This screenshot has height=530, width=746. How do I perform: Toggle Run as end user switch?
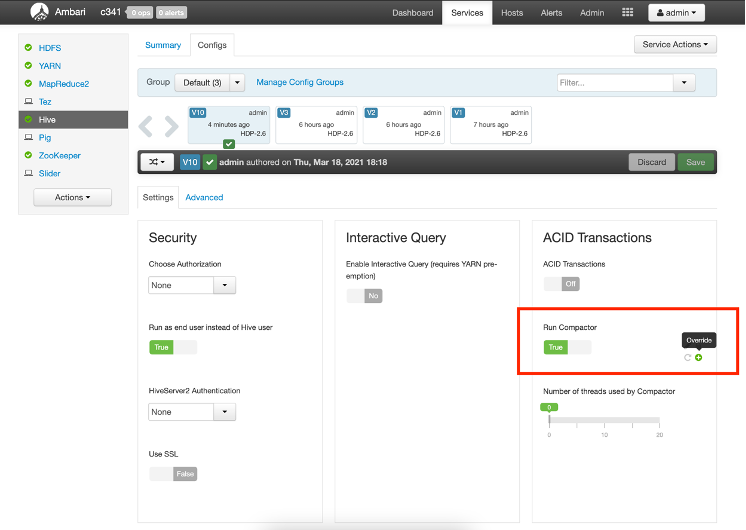pyautogui.click(x=173, y=347)
